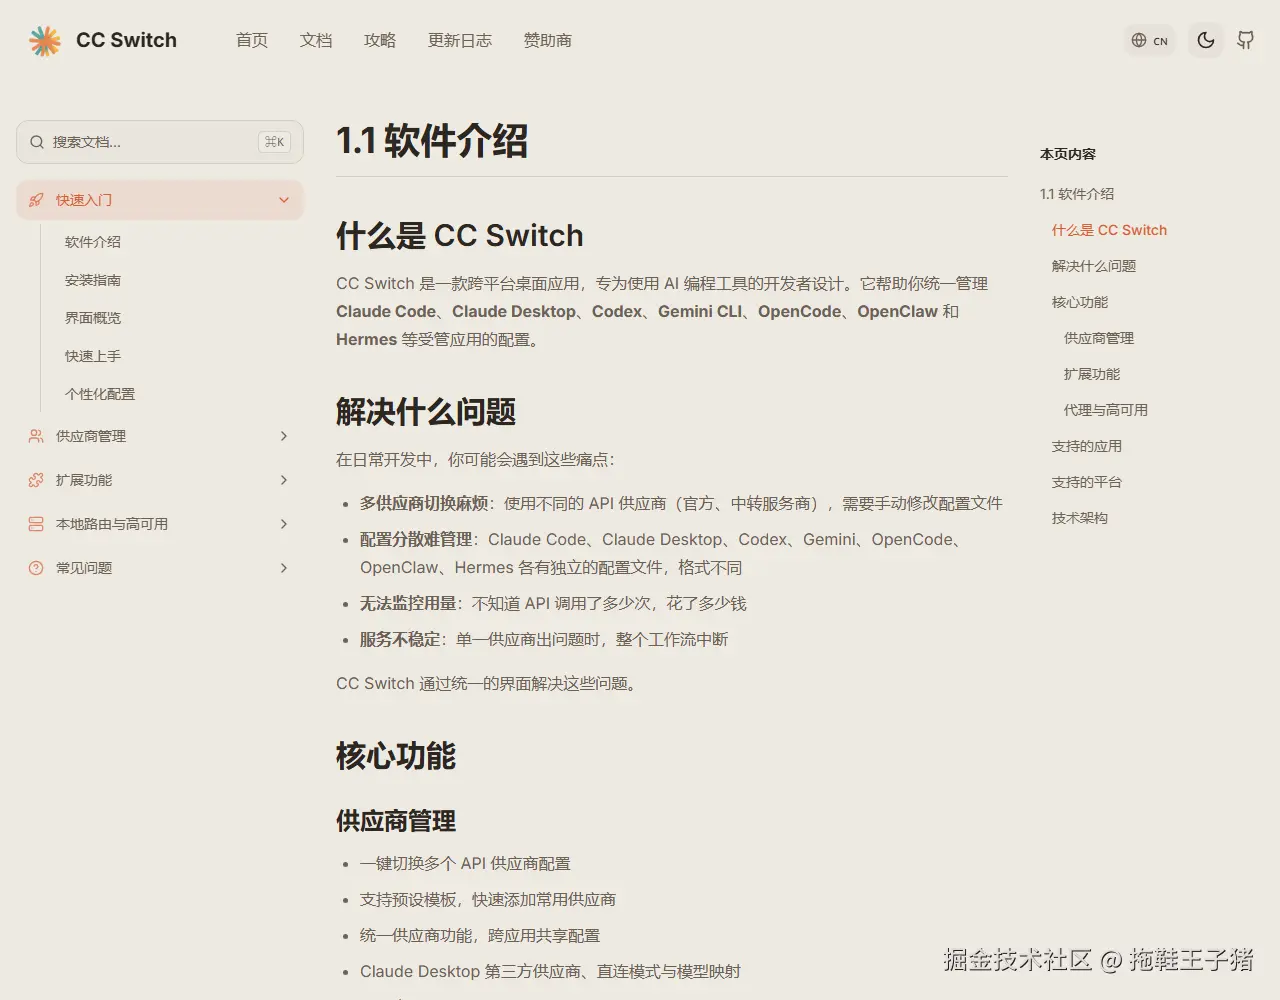Open the 扩展功能 sidebar category
Viewport: 1280px width, 1000px height.
[160, 480]
